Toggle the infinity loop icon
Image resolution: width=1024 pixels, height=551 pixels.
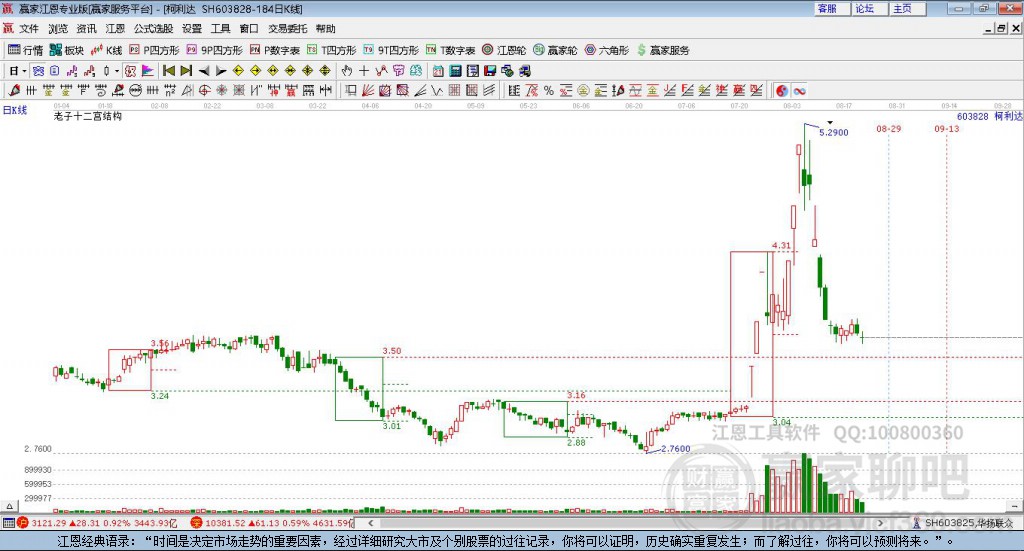799,91
